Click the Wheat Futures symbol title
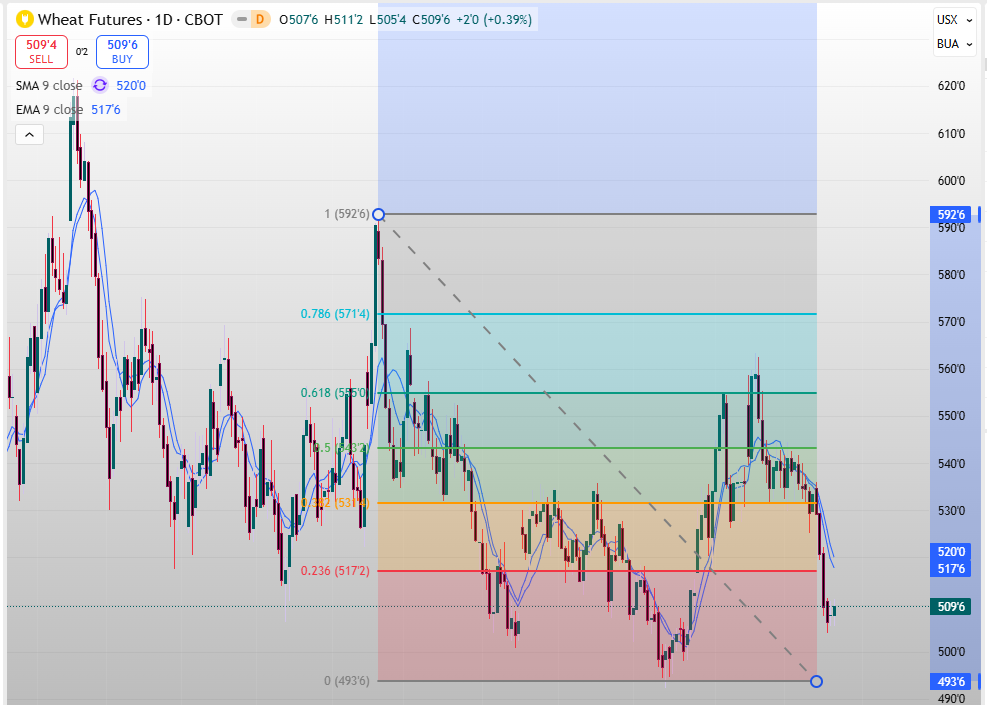Image resolution: width=987 pixels, height=705 pixels. click(x=128, y=19)
